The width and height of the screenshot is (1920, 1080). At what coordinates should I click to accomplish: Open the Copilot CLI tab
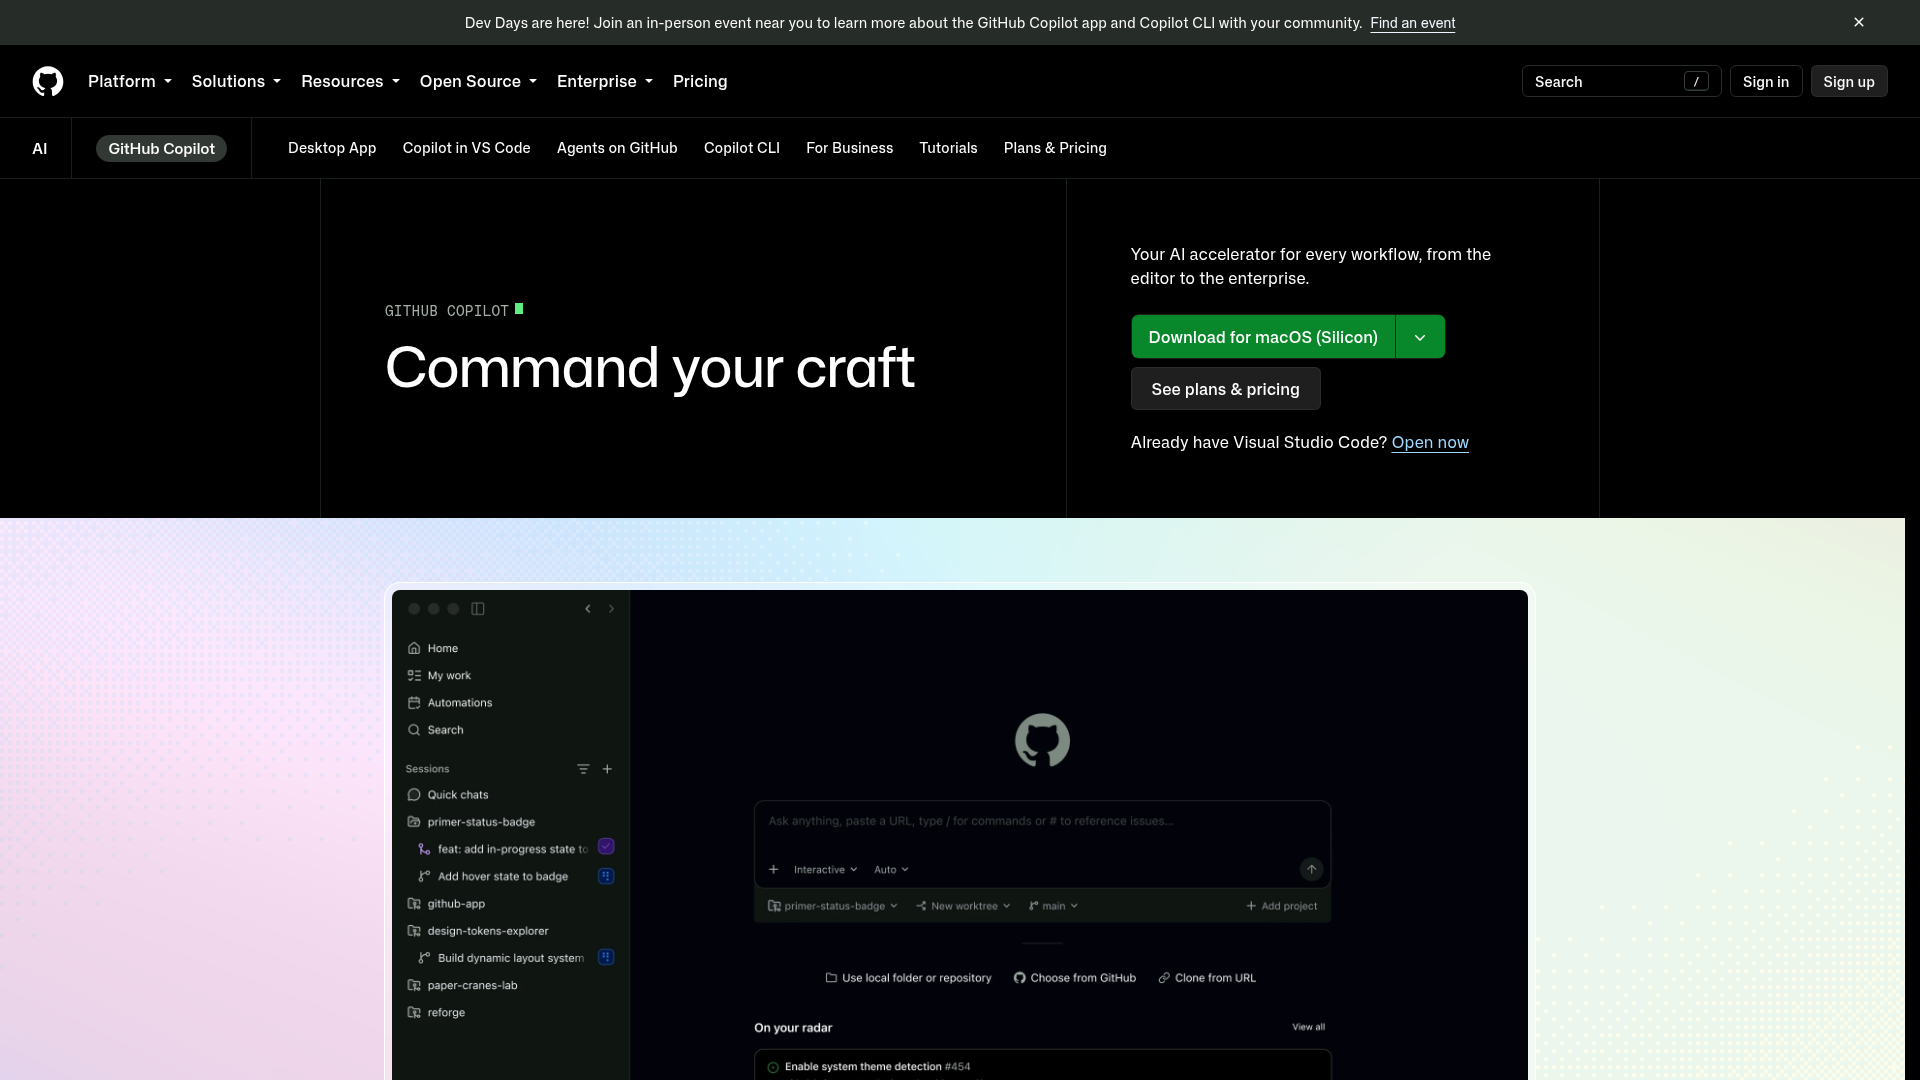coord(741,148)
